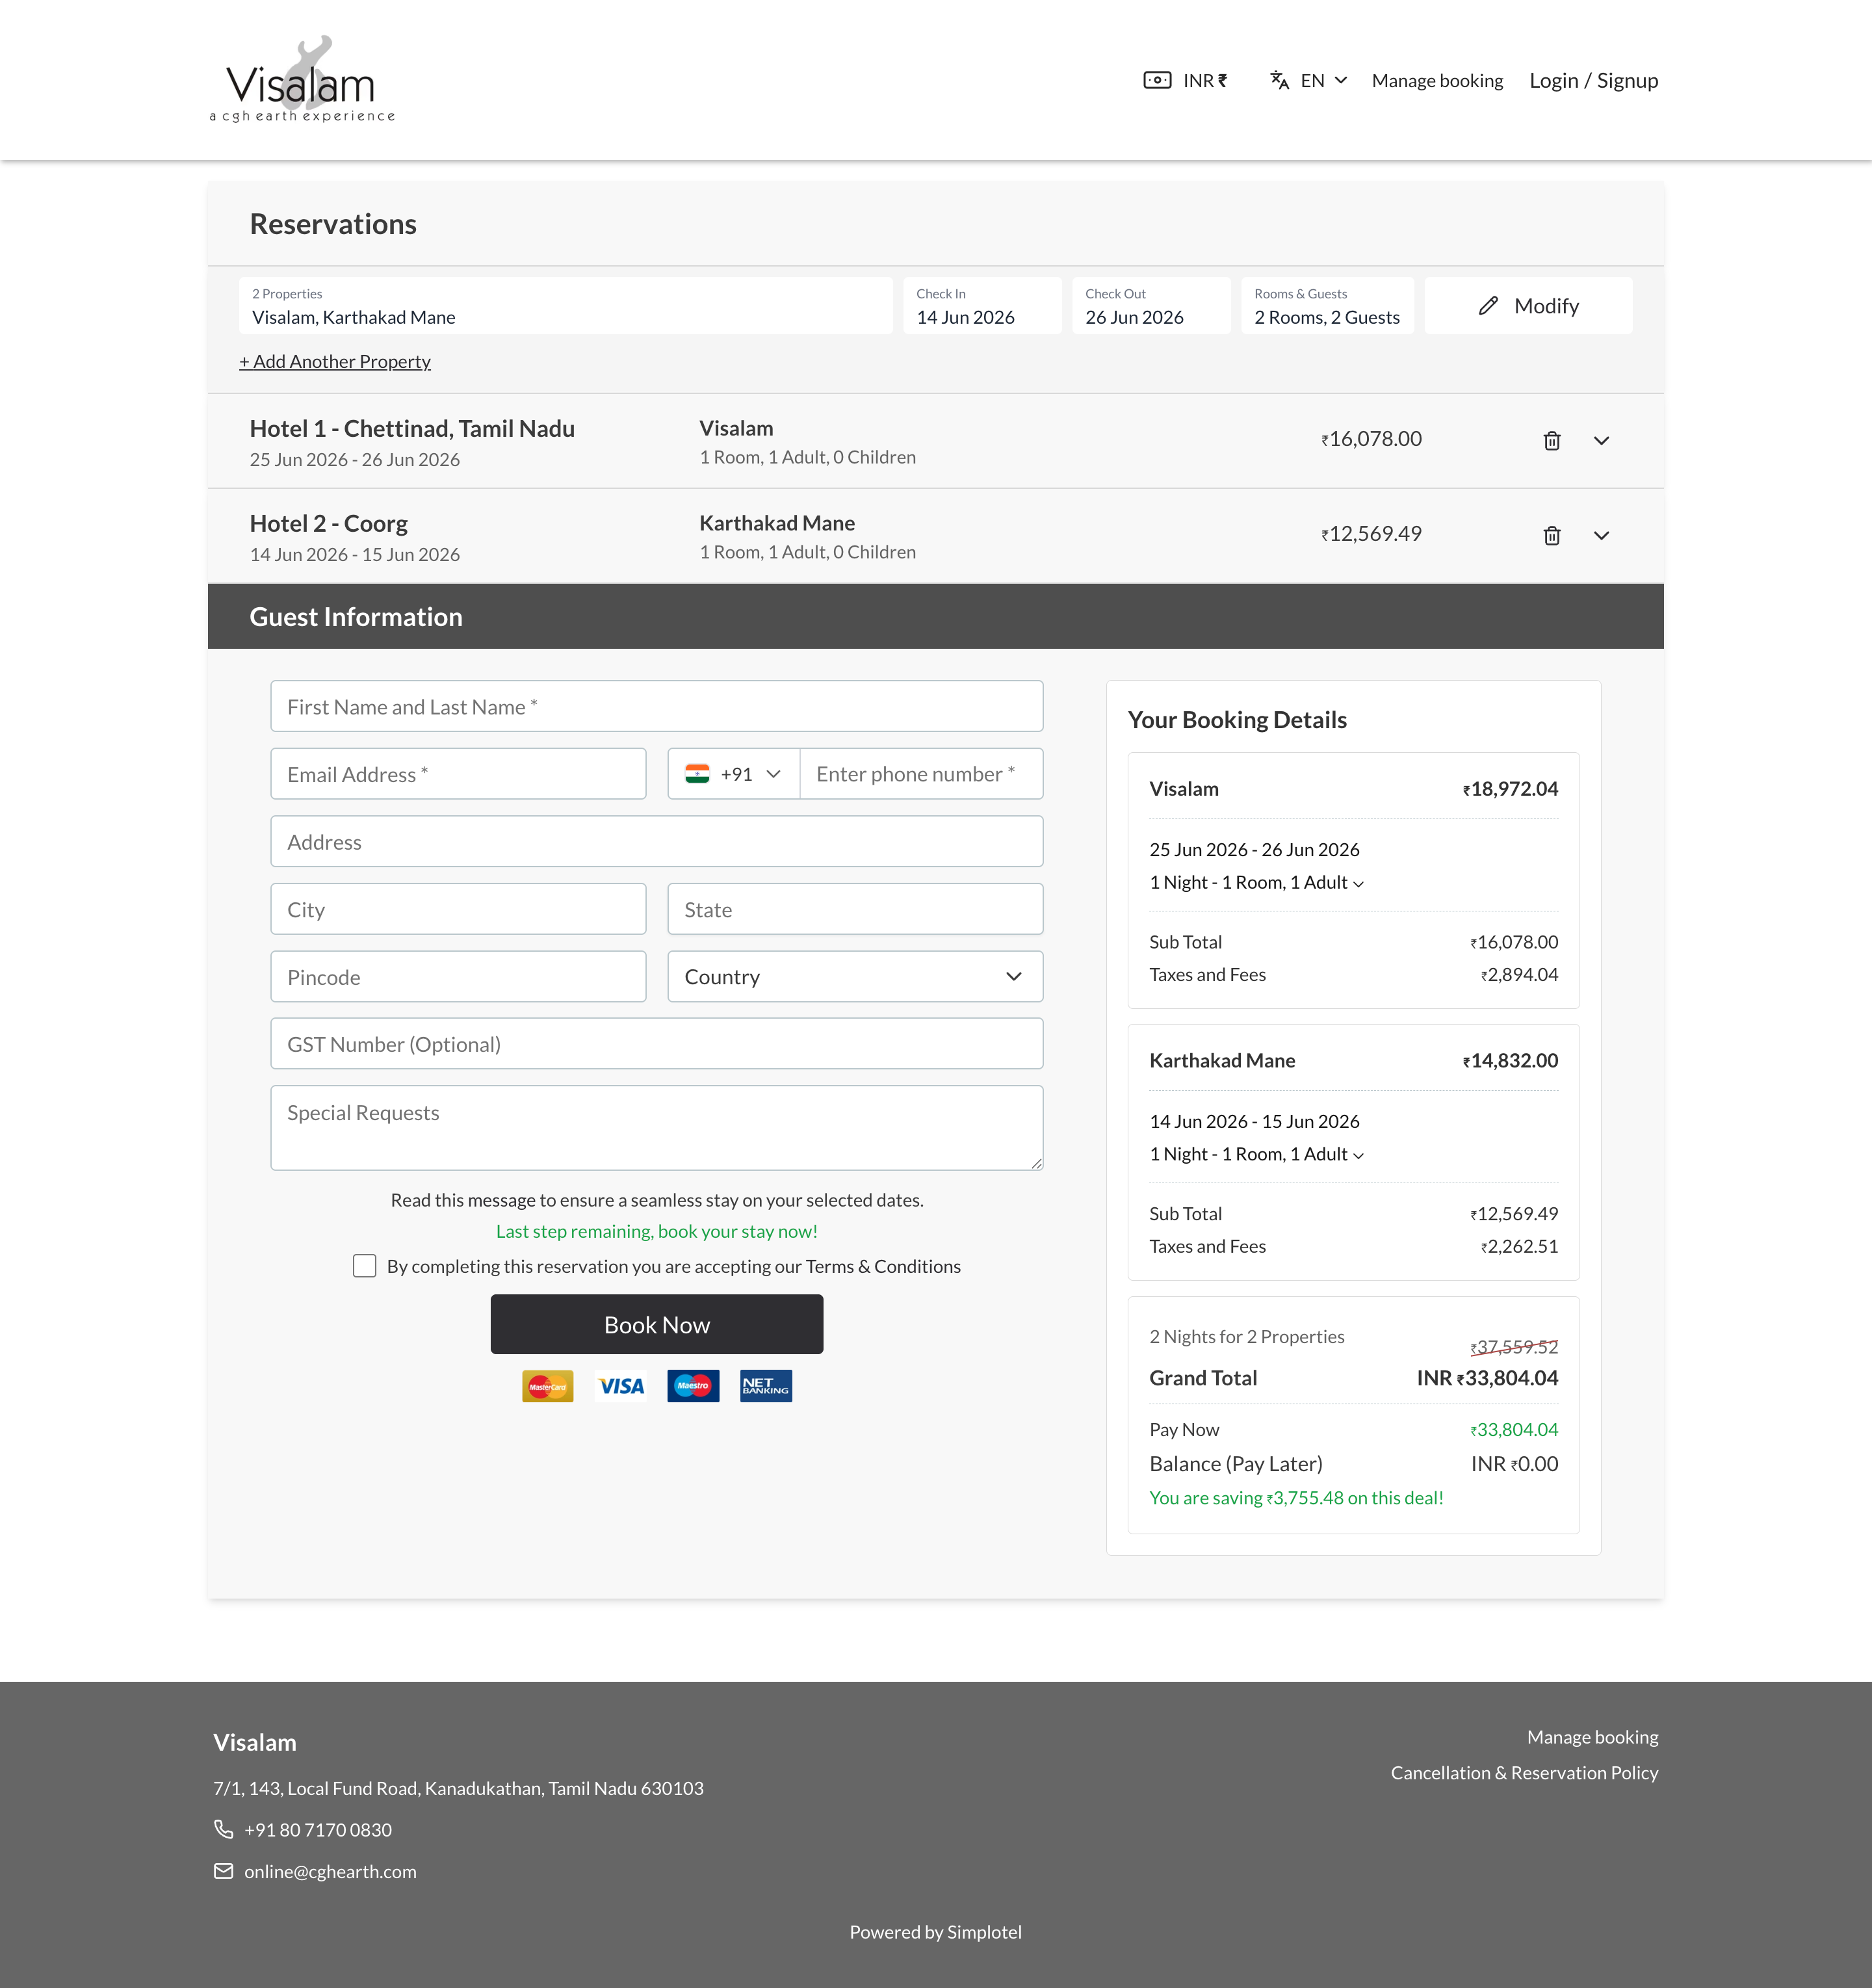Click the savings ₹3,755.48 message
The image size is (1872, 1988).
coord(1296,1497)
